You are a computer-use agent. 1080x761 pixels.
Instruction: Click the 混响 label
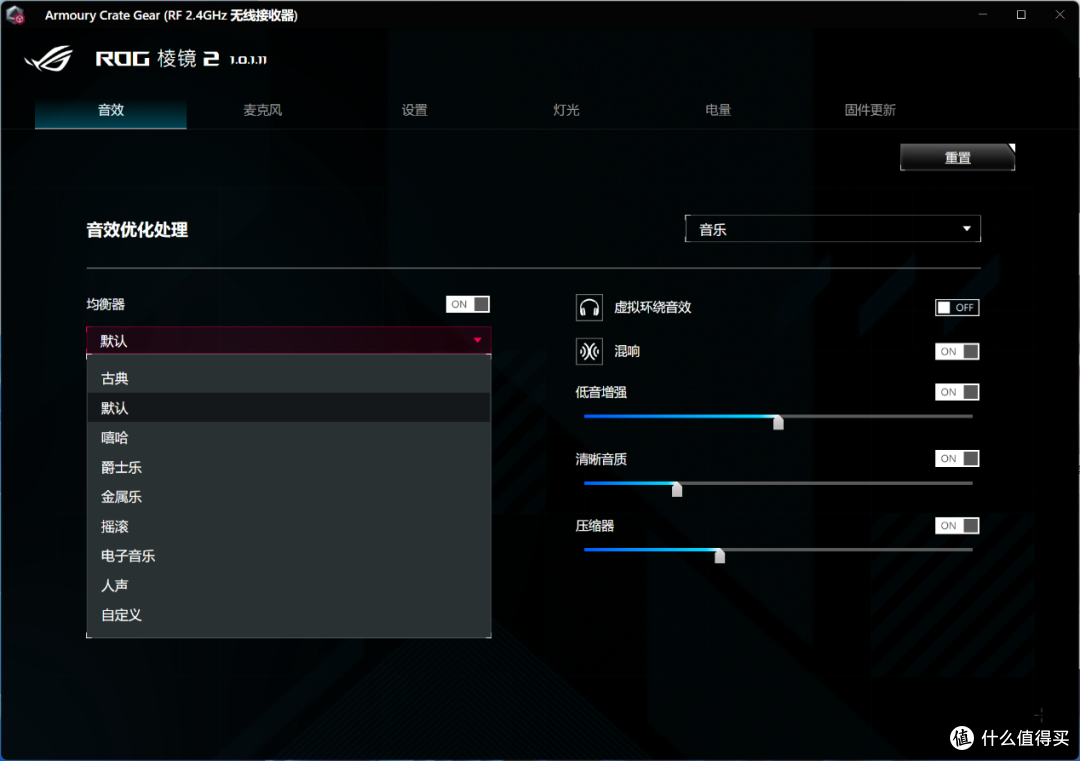point(627,351)
